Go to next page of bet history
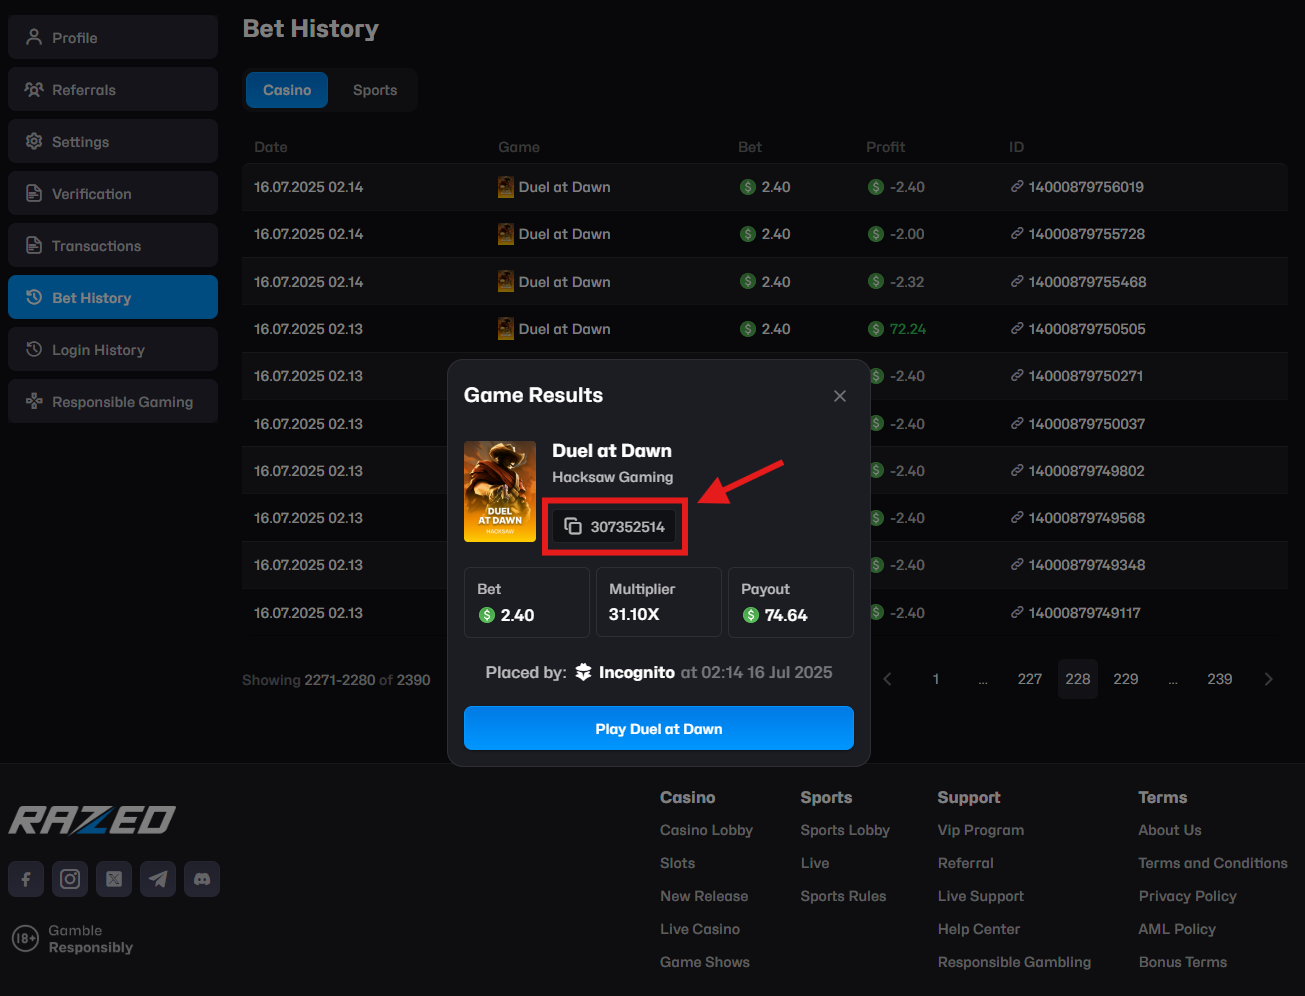The image size is (1305, 996). (1268, 679)
